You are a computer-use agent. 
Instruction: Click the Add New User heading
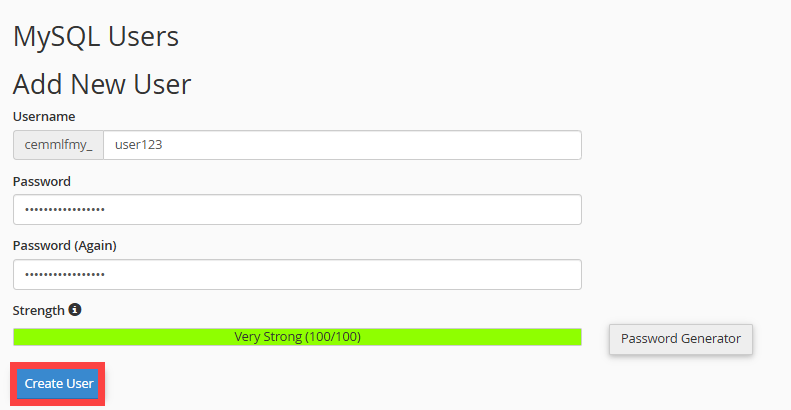[102, 84]
